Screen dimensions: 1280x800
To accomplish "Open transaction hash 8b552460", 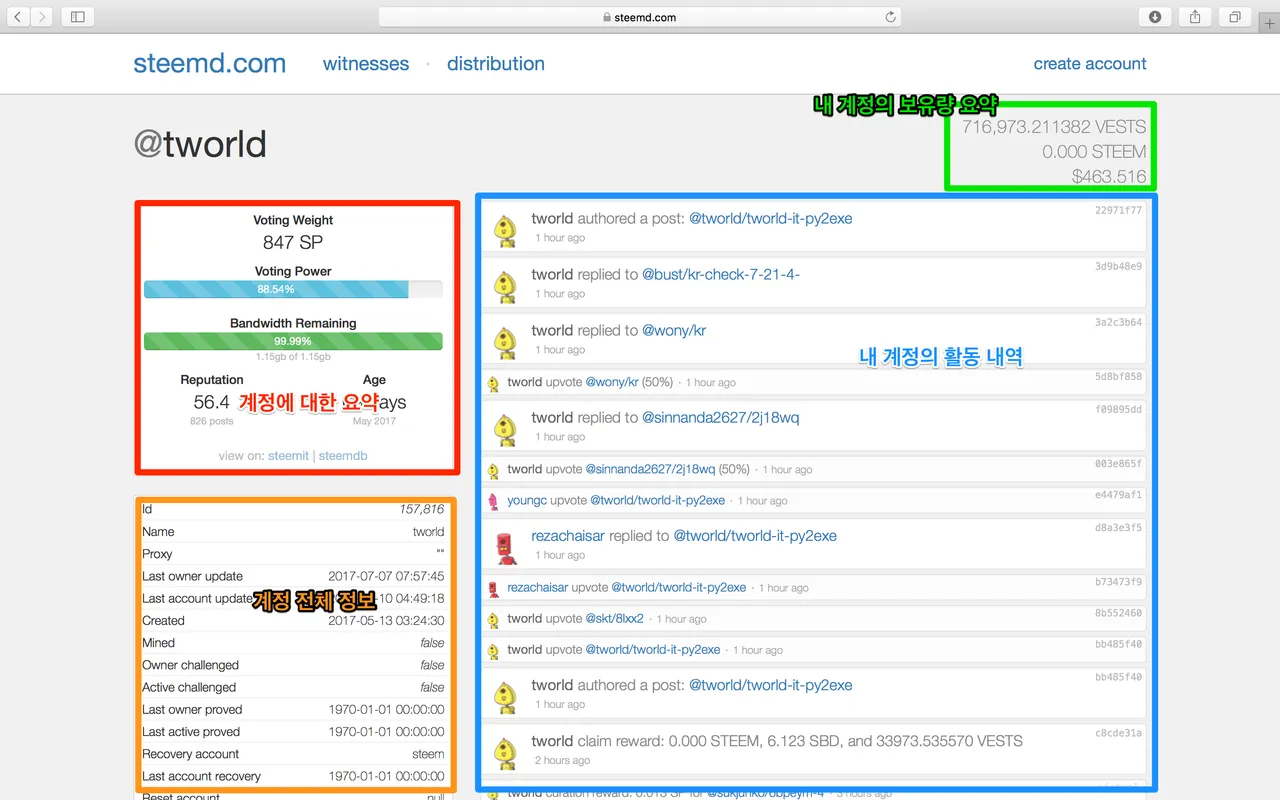I will point(1118,613).
